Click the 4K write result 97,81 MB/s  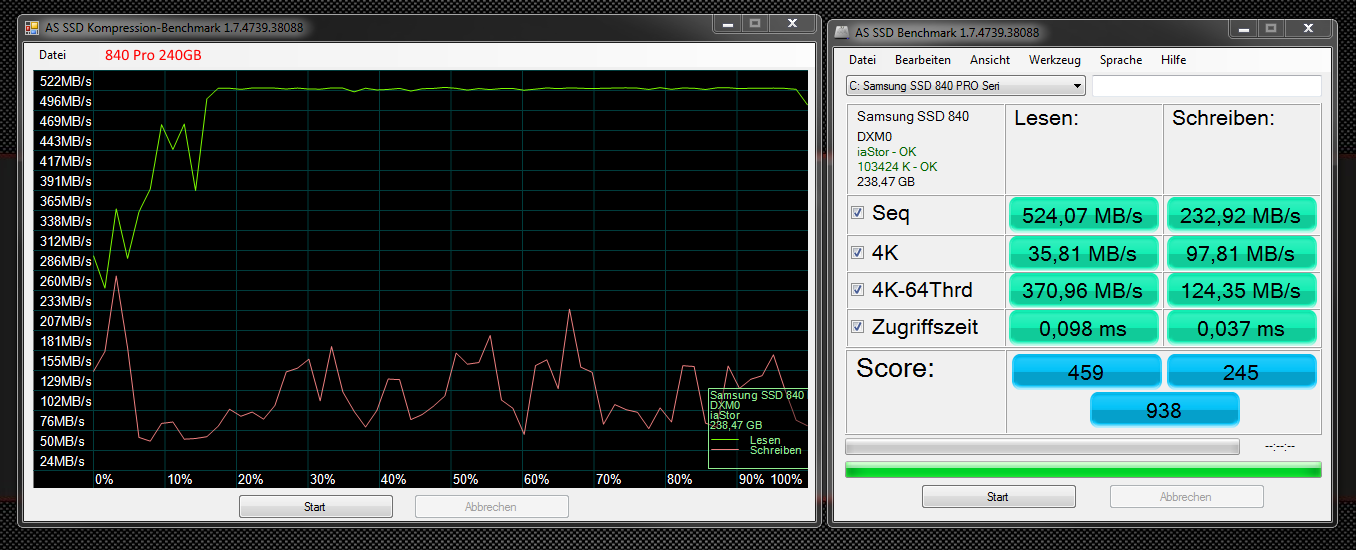tap(1241, 253)
